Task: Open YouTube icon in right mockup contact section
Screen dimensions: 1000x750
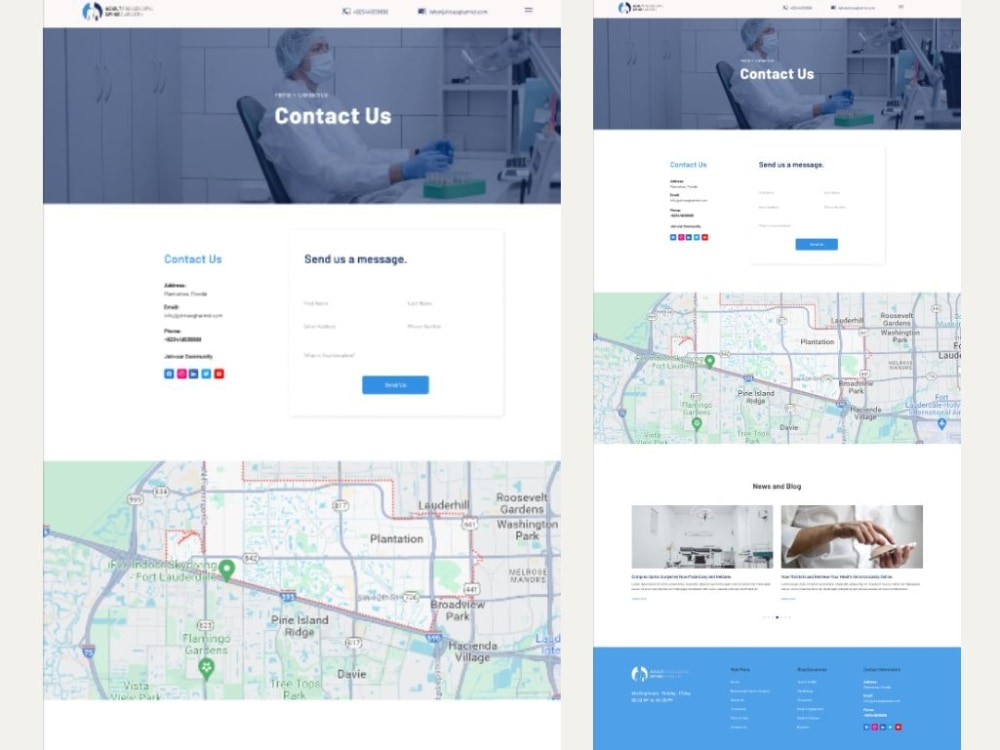Action: click(x=705, y=237)
